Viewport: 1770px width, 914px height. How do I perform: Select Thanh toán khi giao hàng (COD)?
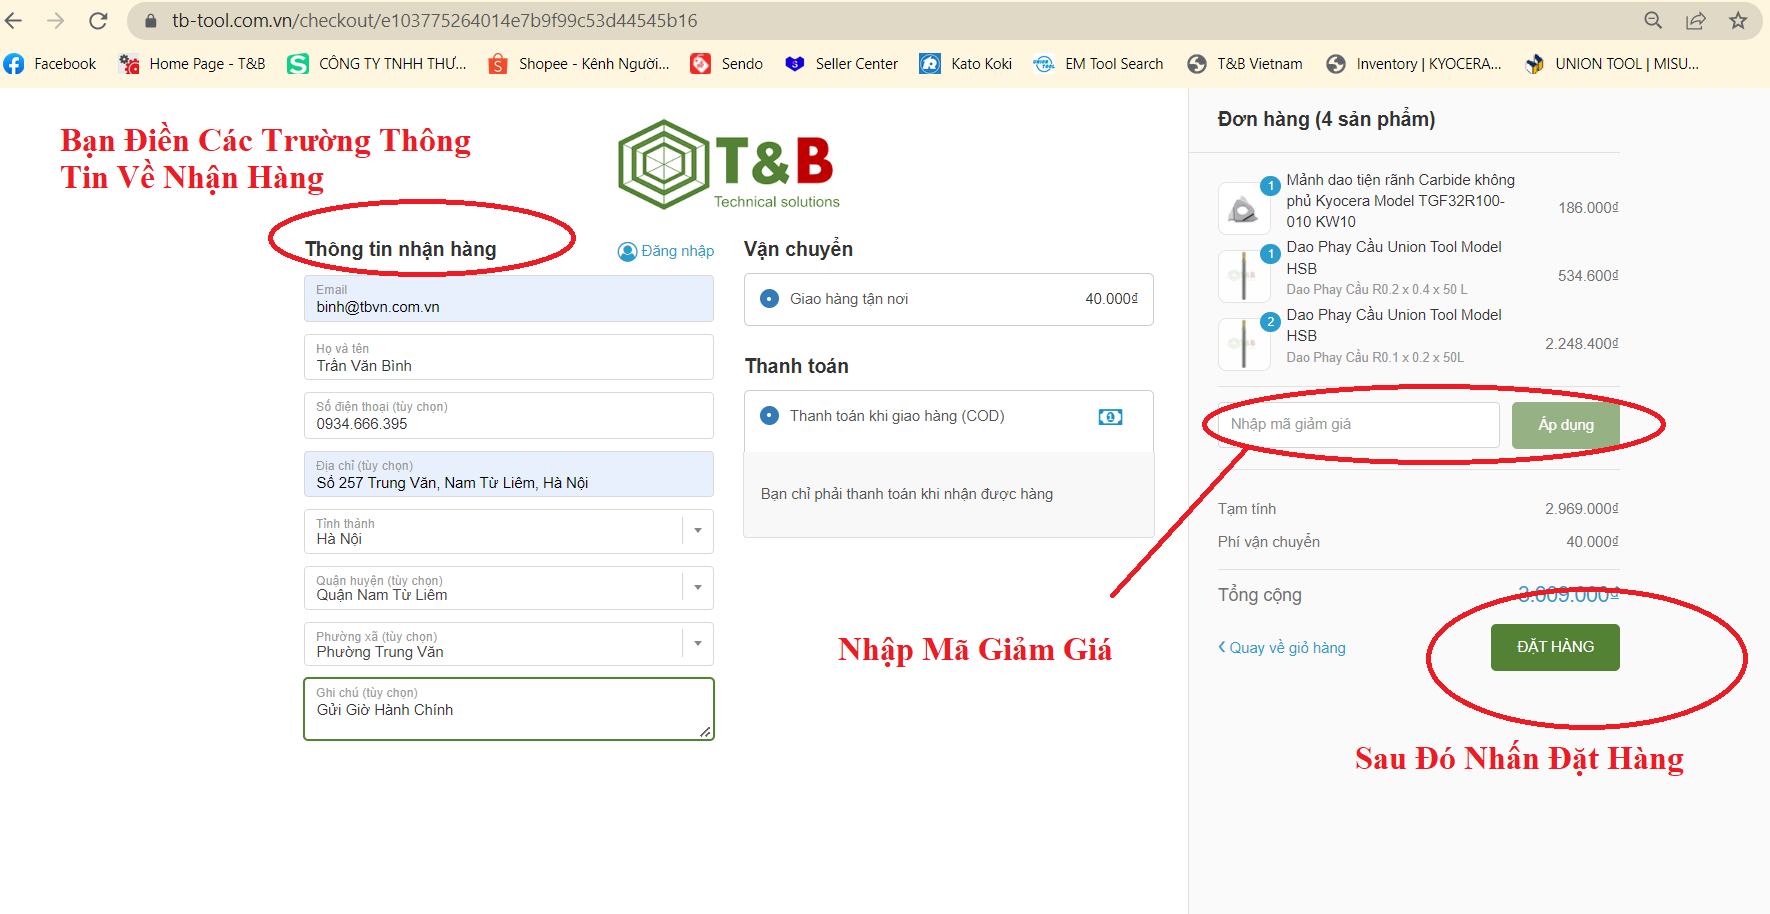pos(769,416)
